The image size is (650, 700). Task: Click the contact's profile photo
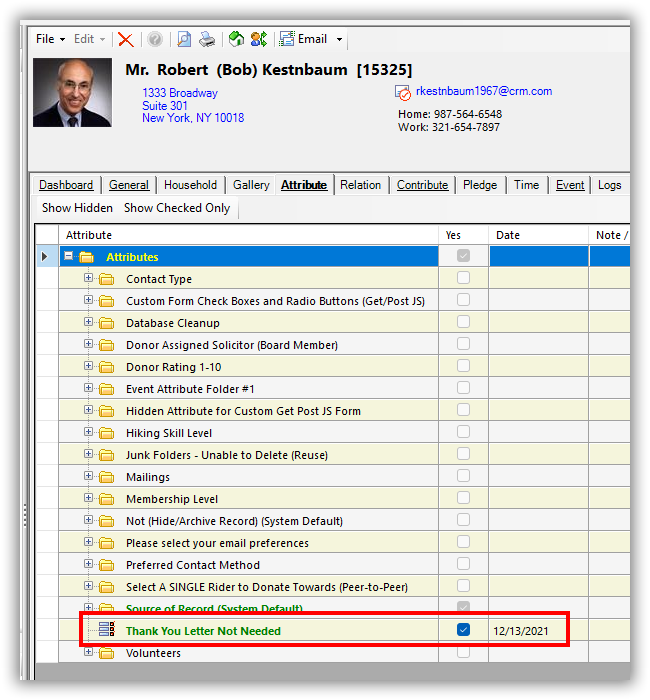72,92
